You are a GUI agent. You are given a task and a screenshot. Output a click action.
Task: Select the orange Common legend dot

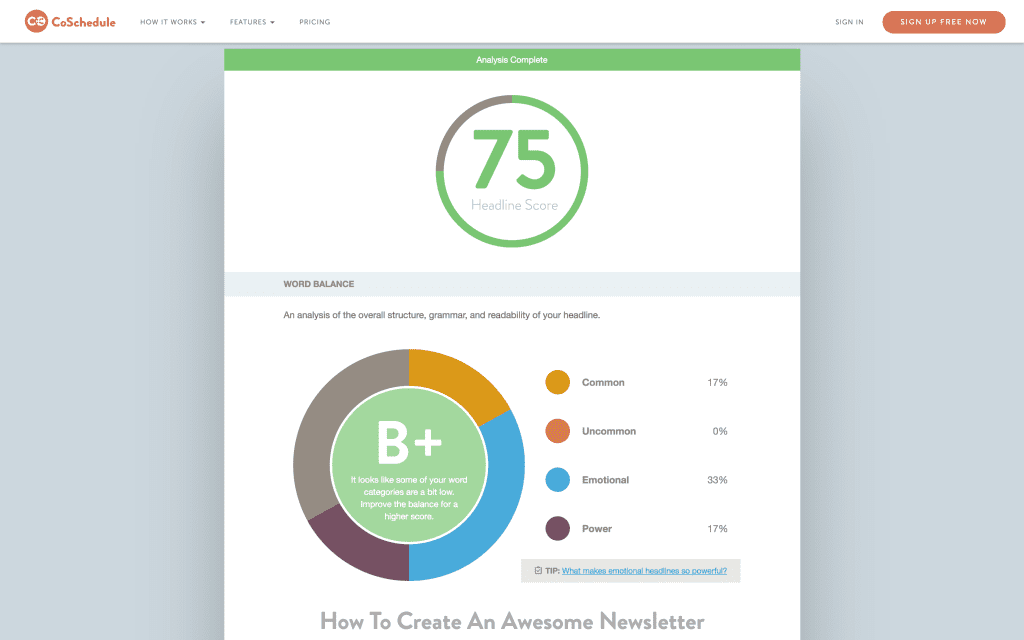pos(560,382)
